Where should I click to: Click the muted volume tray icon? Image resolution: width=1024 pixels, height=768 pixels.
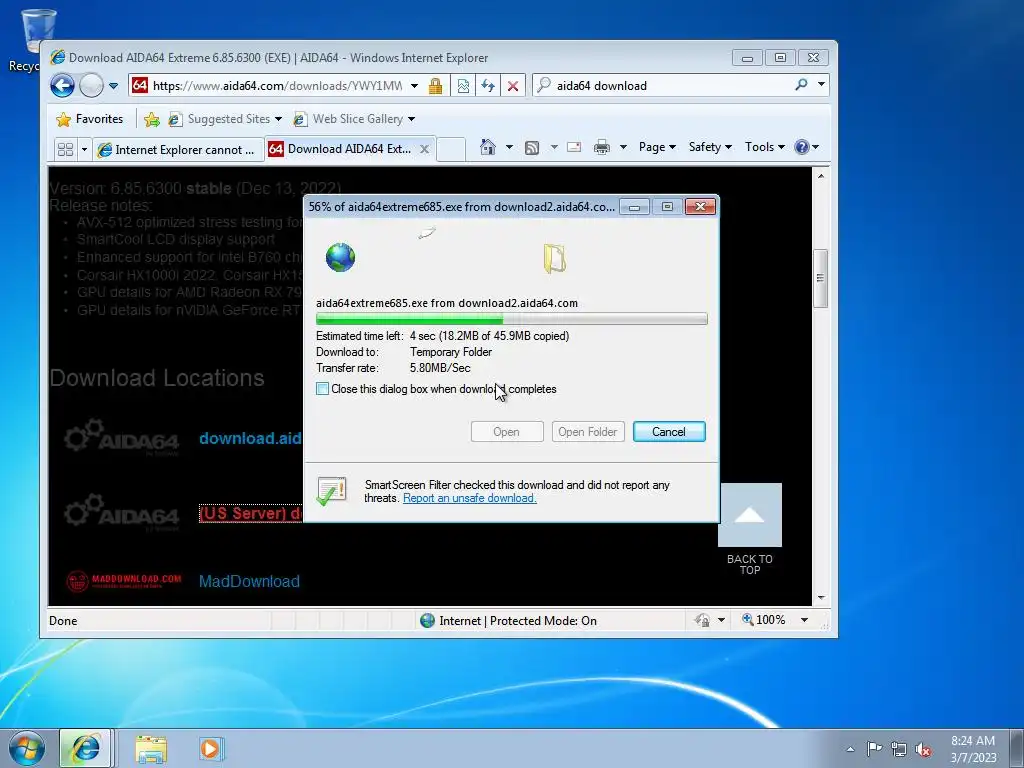pos(923,749)
